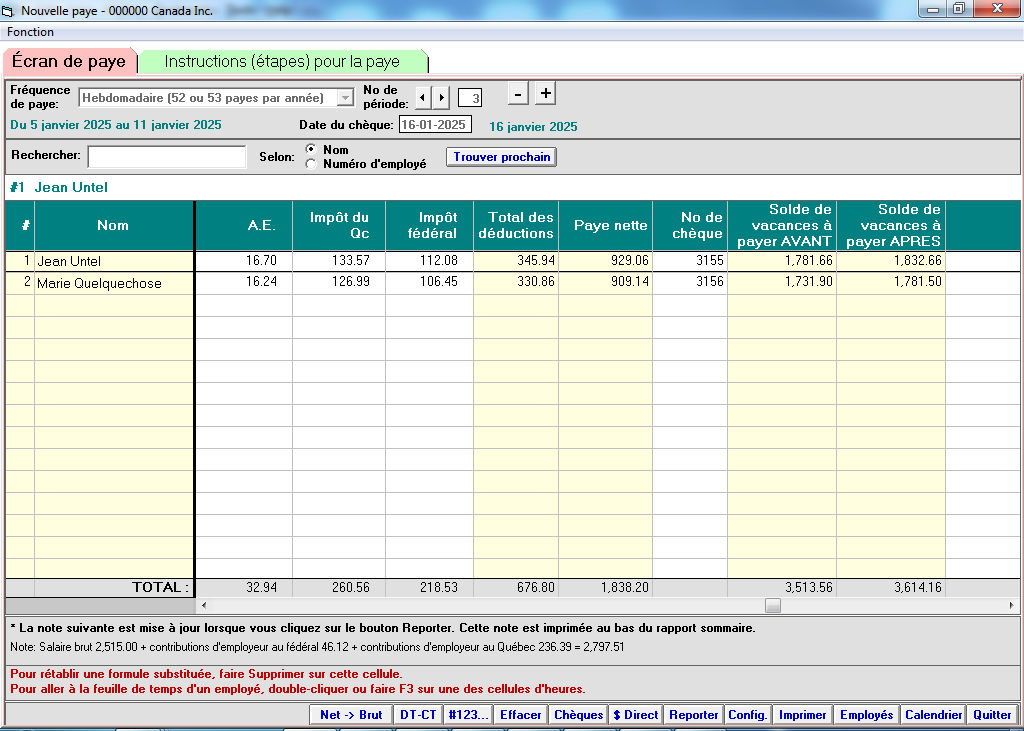Click the Net -> Brut button

[x=351, y=715]
